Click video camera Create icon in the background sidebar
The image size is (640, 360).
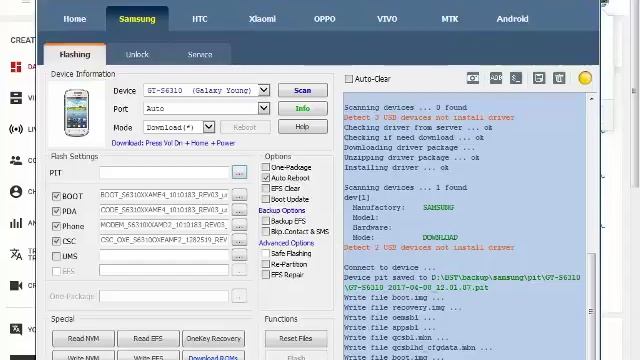coord(16,285)
